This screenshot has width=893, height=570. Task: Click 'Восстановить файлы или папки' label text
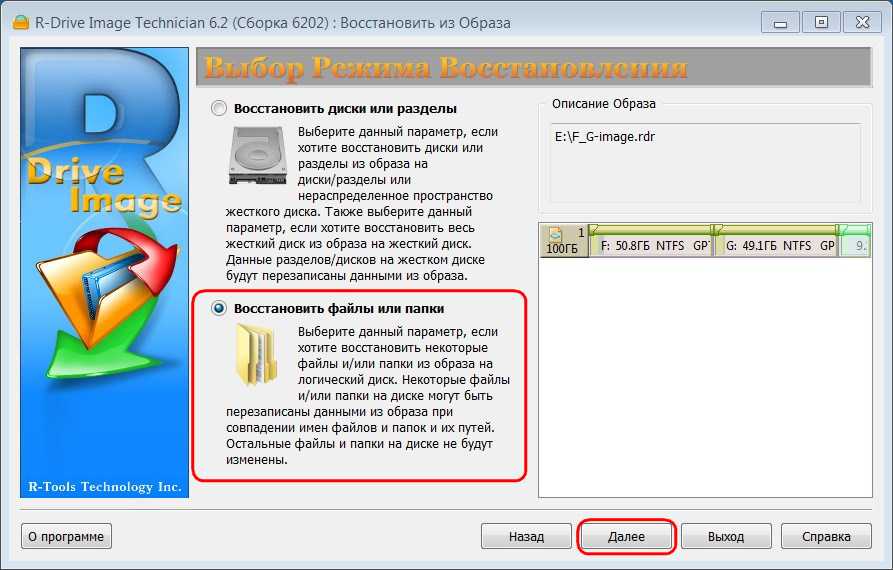coord(339,308)
